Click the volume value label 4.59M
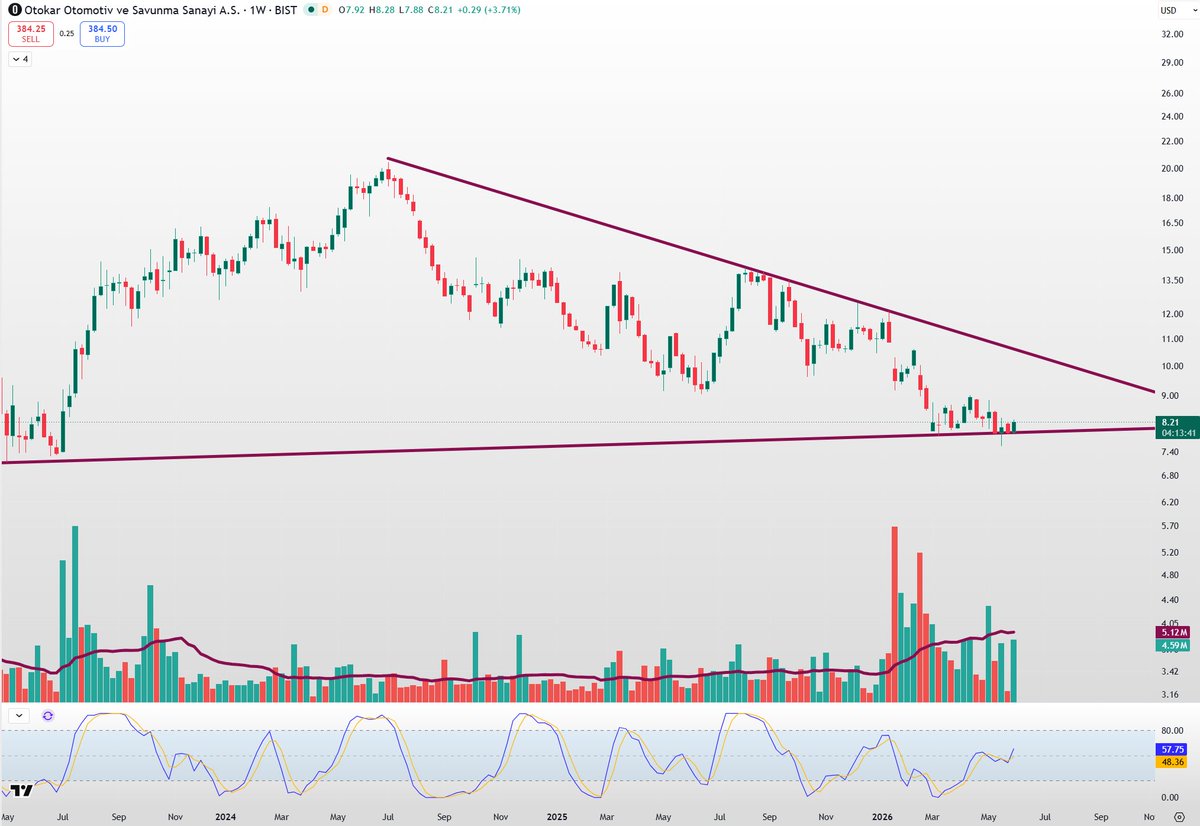1200x826 pixels. click(x=1172, y=646)
